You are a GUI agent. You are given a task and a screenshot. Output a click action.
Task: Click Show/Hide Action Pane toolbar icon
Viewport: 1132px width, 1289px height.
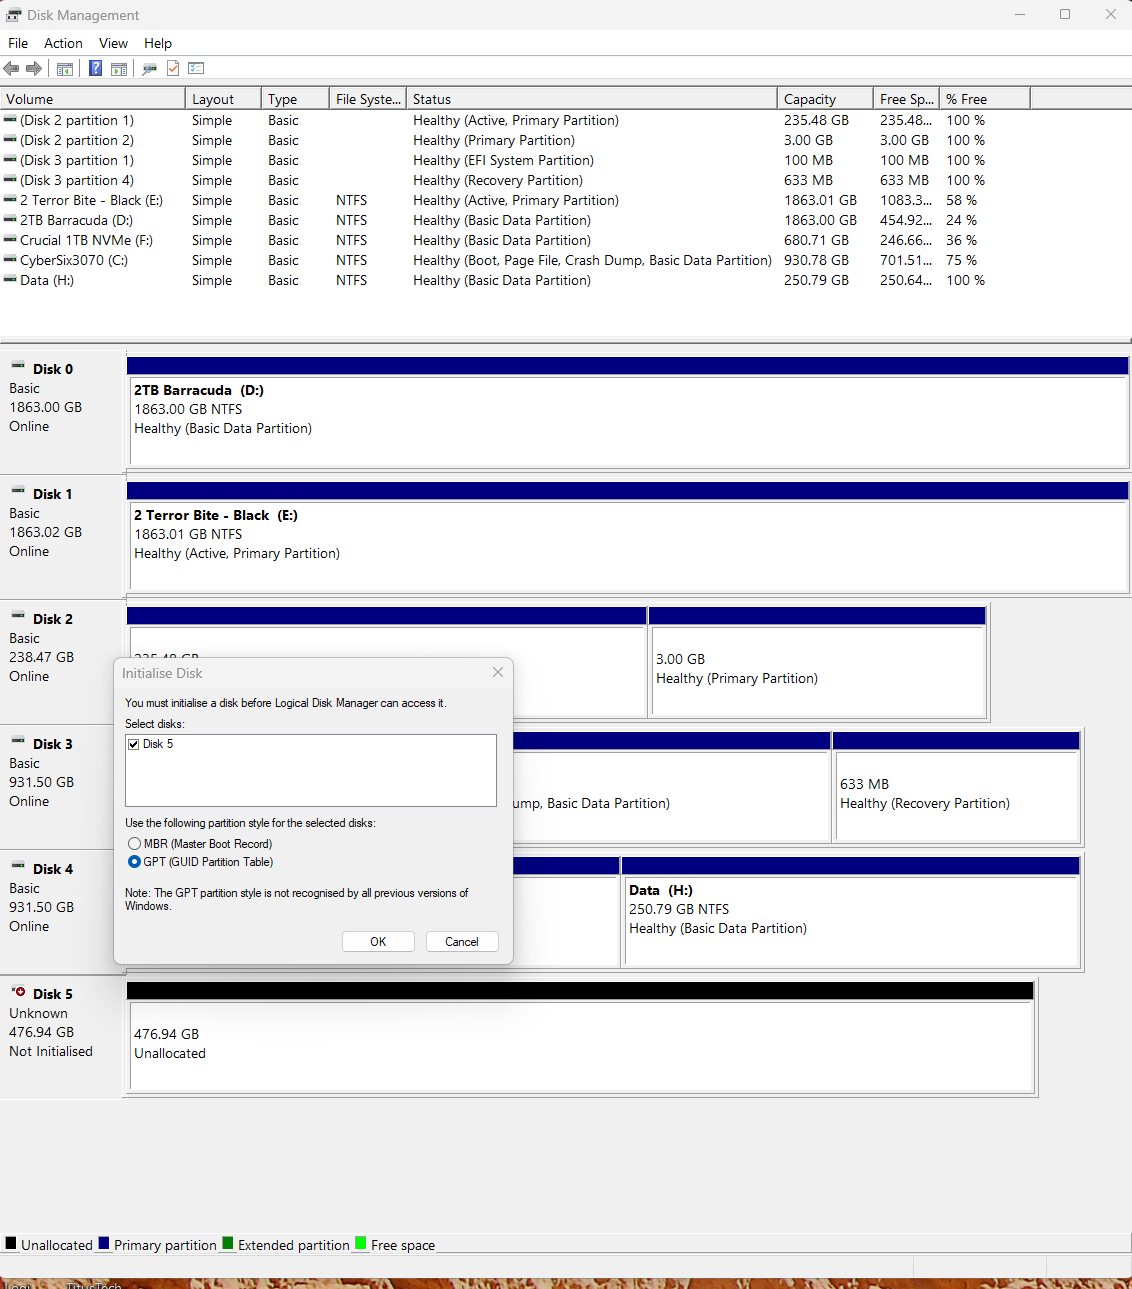(119, 68)
